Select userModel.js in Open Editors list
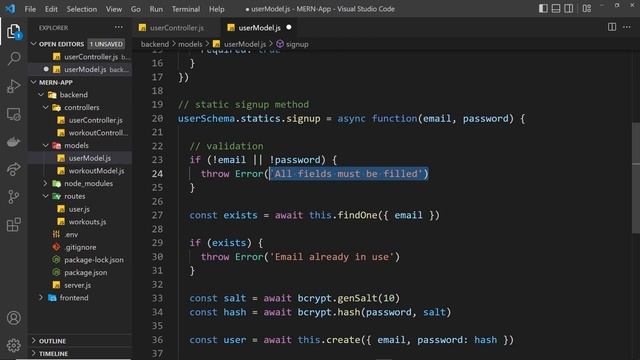This screenshot has height=360, width=640. (80, 69)
